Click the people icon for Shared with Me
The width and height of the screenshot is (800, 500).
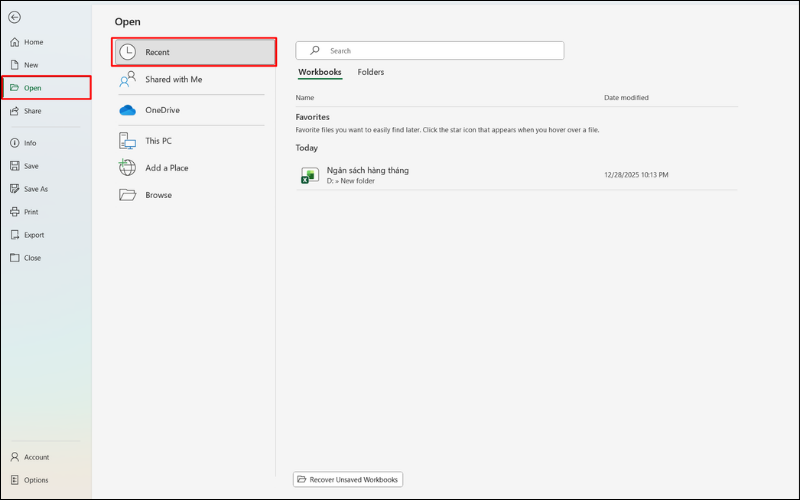point(128,79)
